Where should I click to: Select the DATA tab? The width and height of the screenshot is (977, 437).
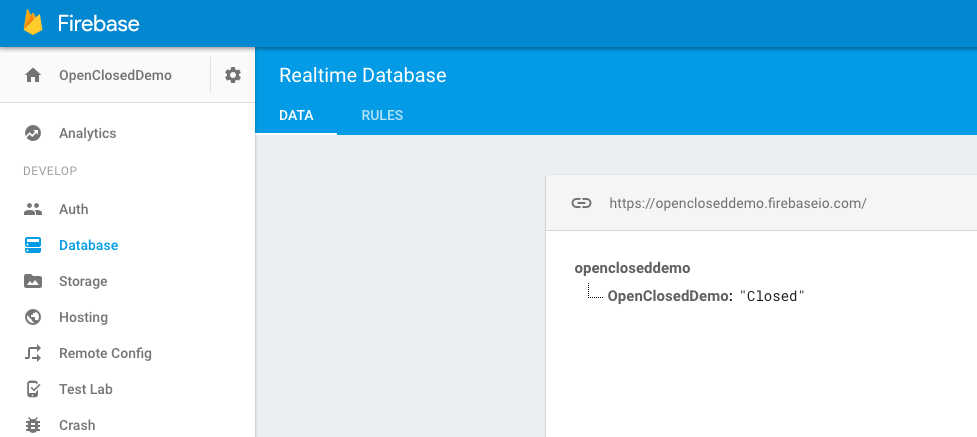click(x=296, y=115)
